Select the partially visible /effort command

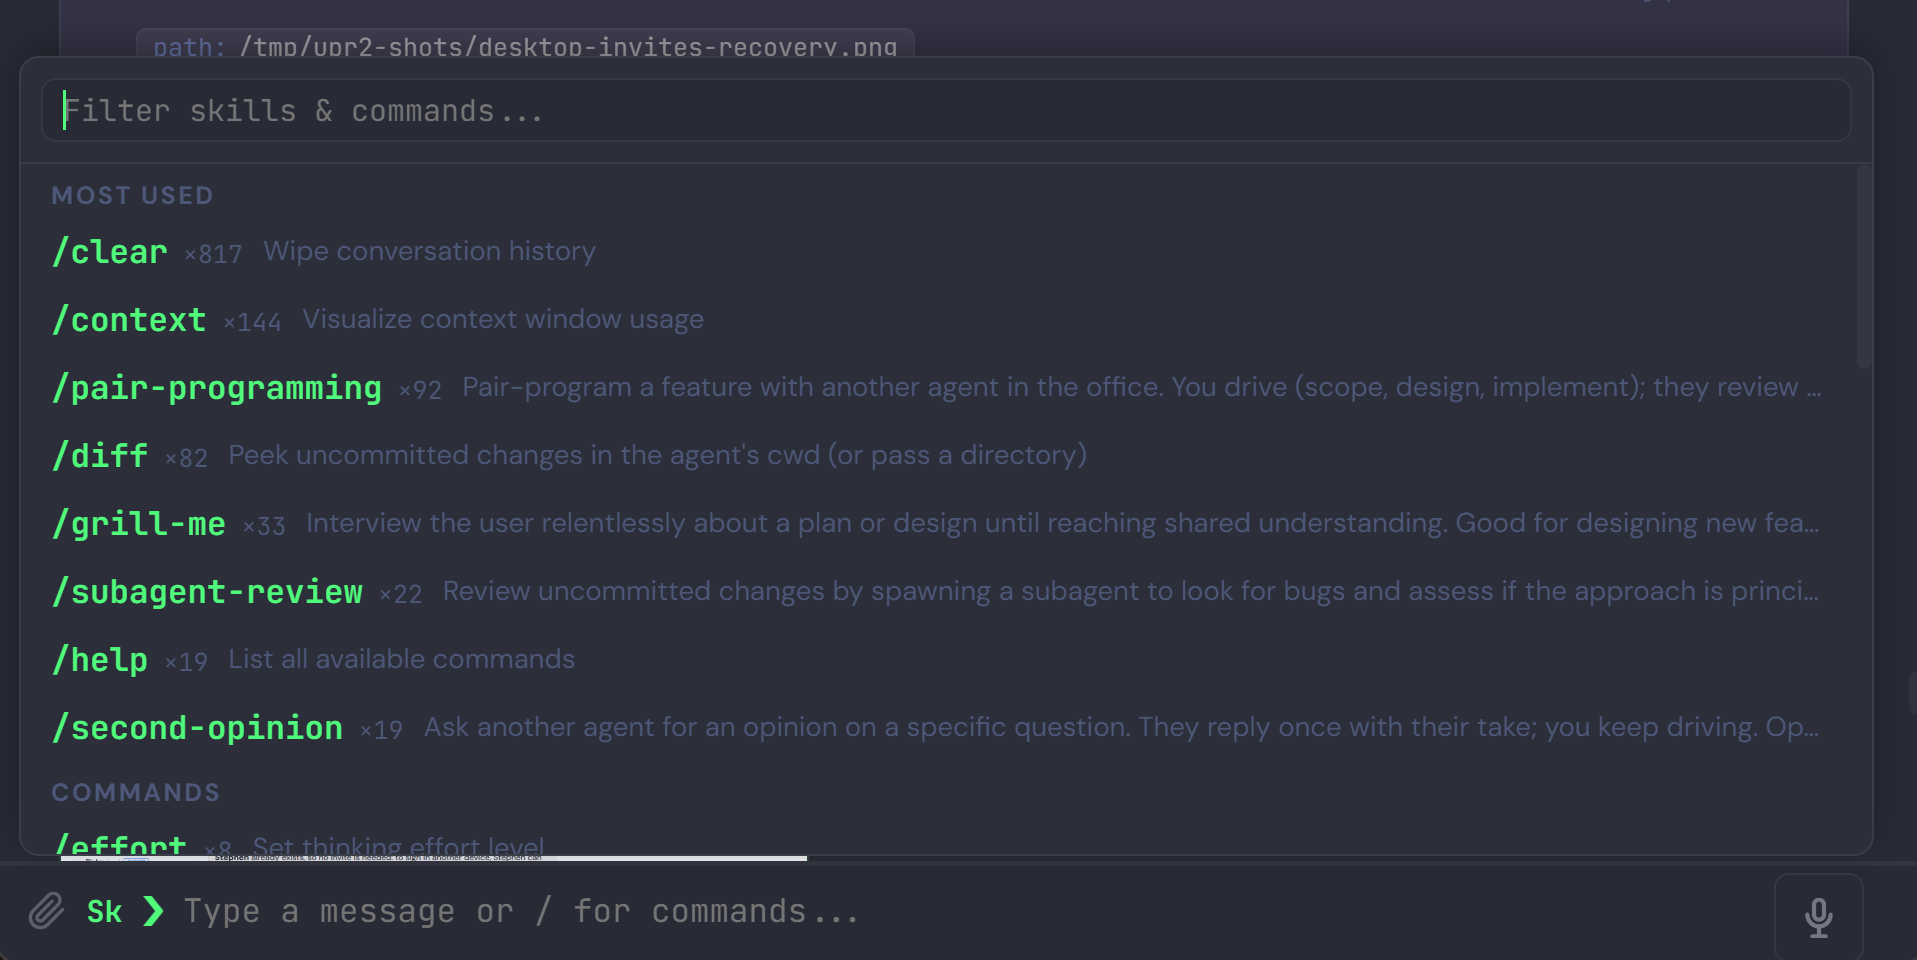(x=946, y=842)
